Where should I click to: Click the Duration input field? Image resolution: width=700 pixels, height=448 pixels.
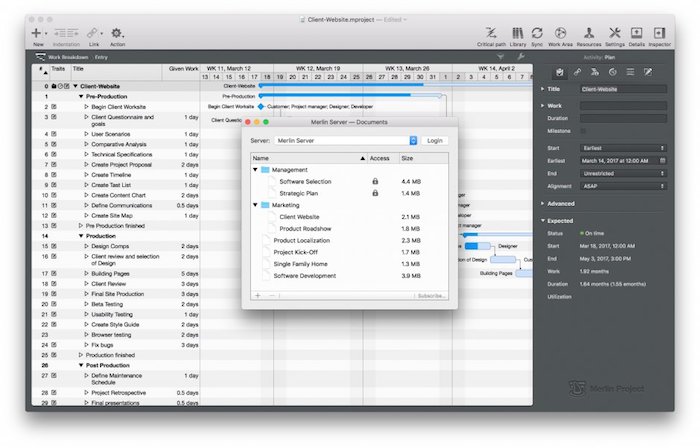[x=623, y=118]
